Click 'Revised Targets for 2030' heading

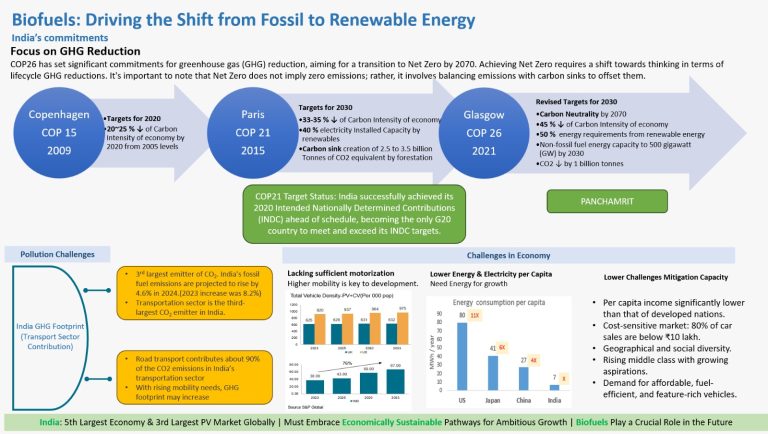(576, 102)
